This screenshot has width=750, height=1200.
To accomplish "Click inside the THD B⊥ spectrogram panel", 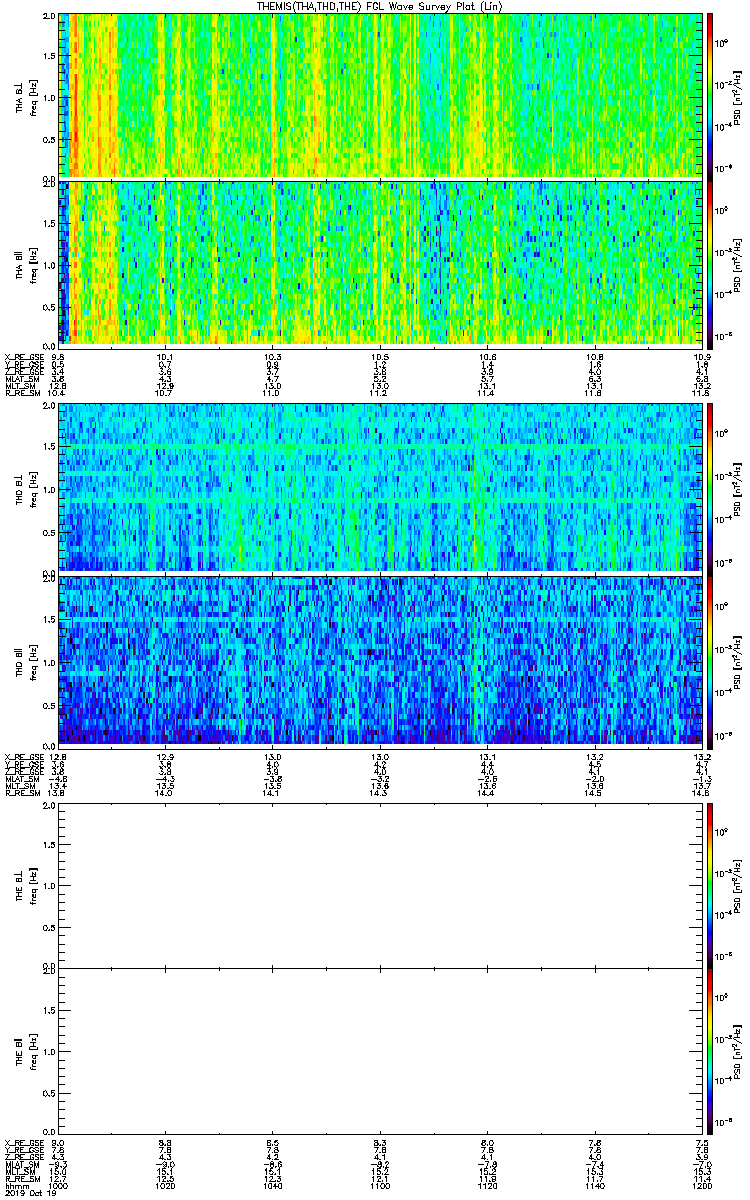I will (382, 487).
